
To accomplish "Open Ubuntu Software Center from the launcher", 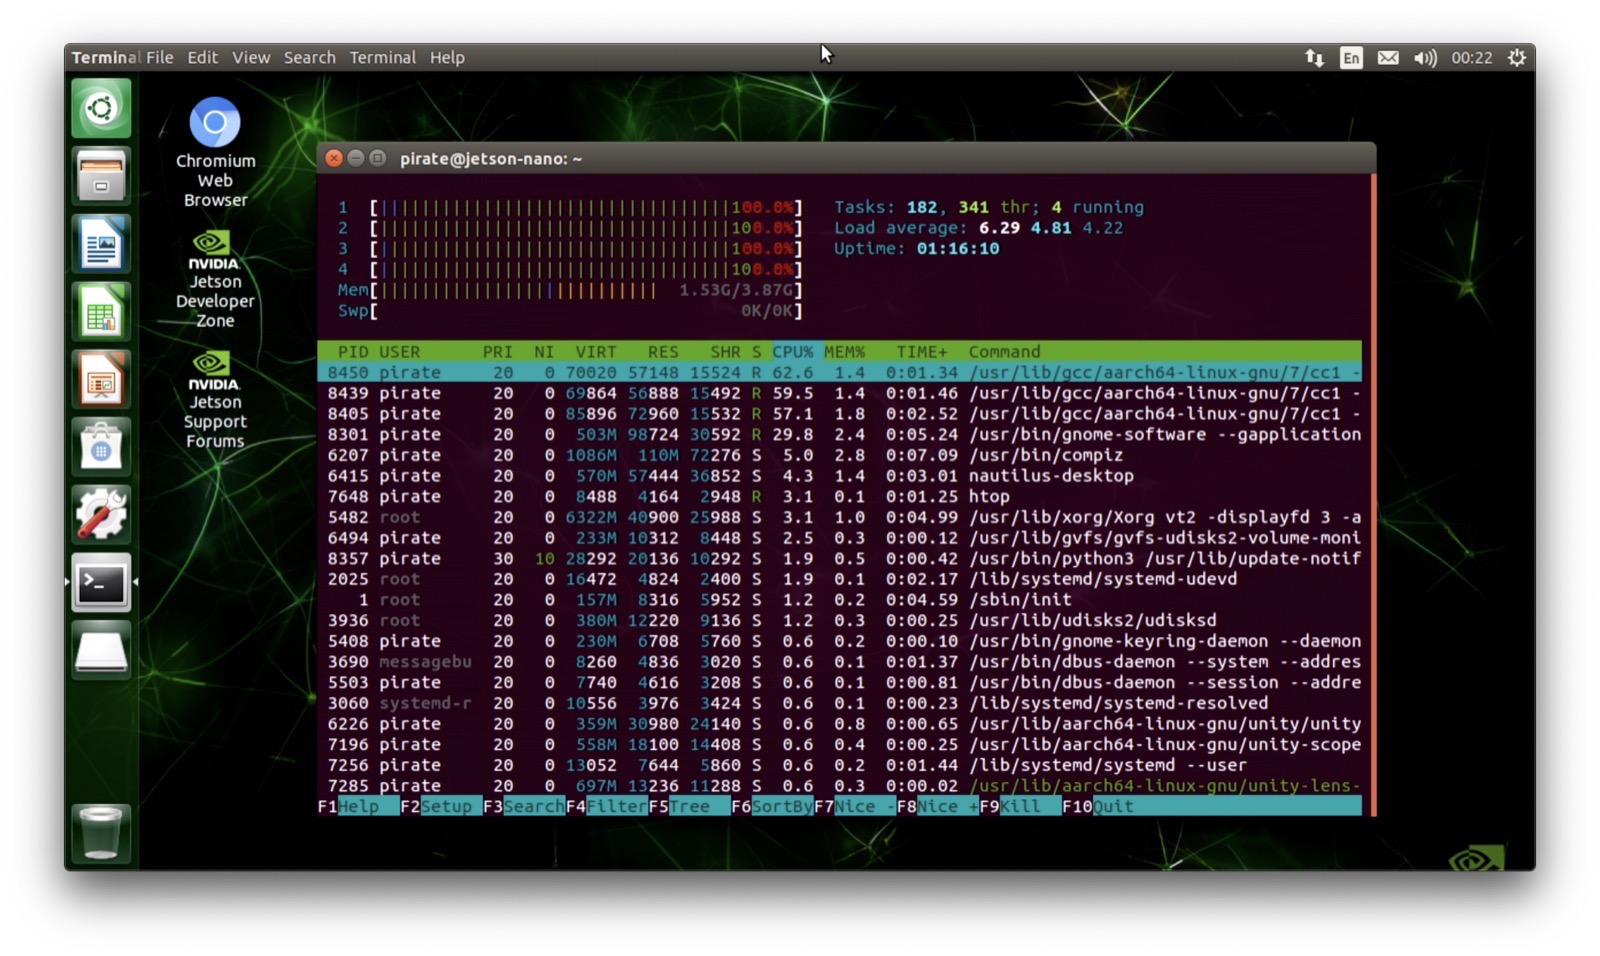I will coord(100,447).
